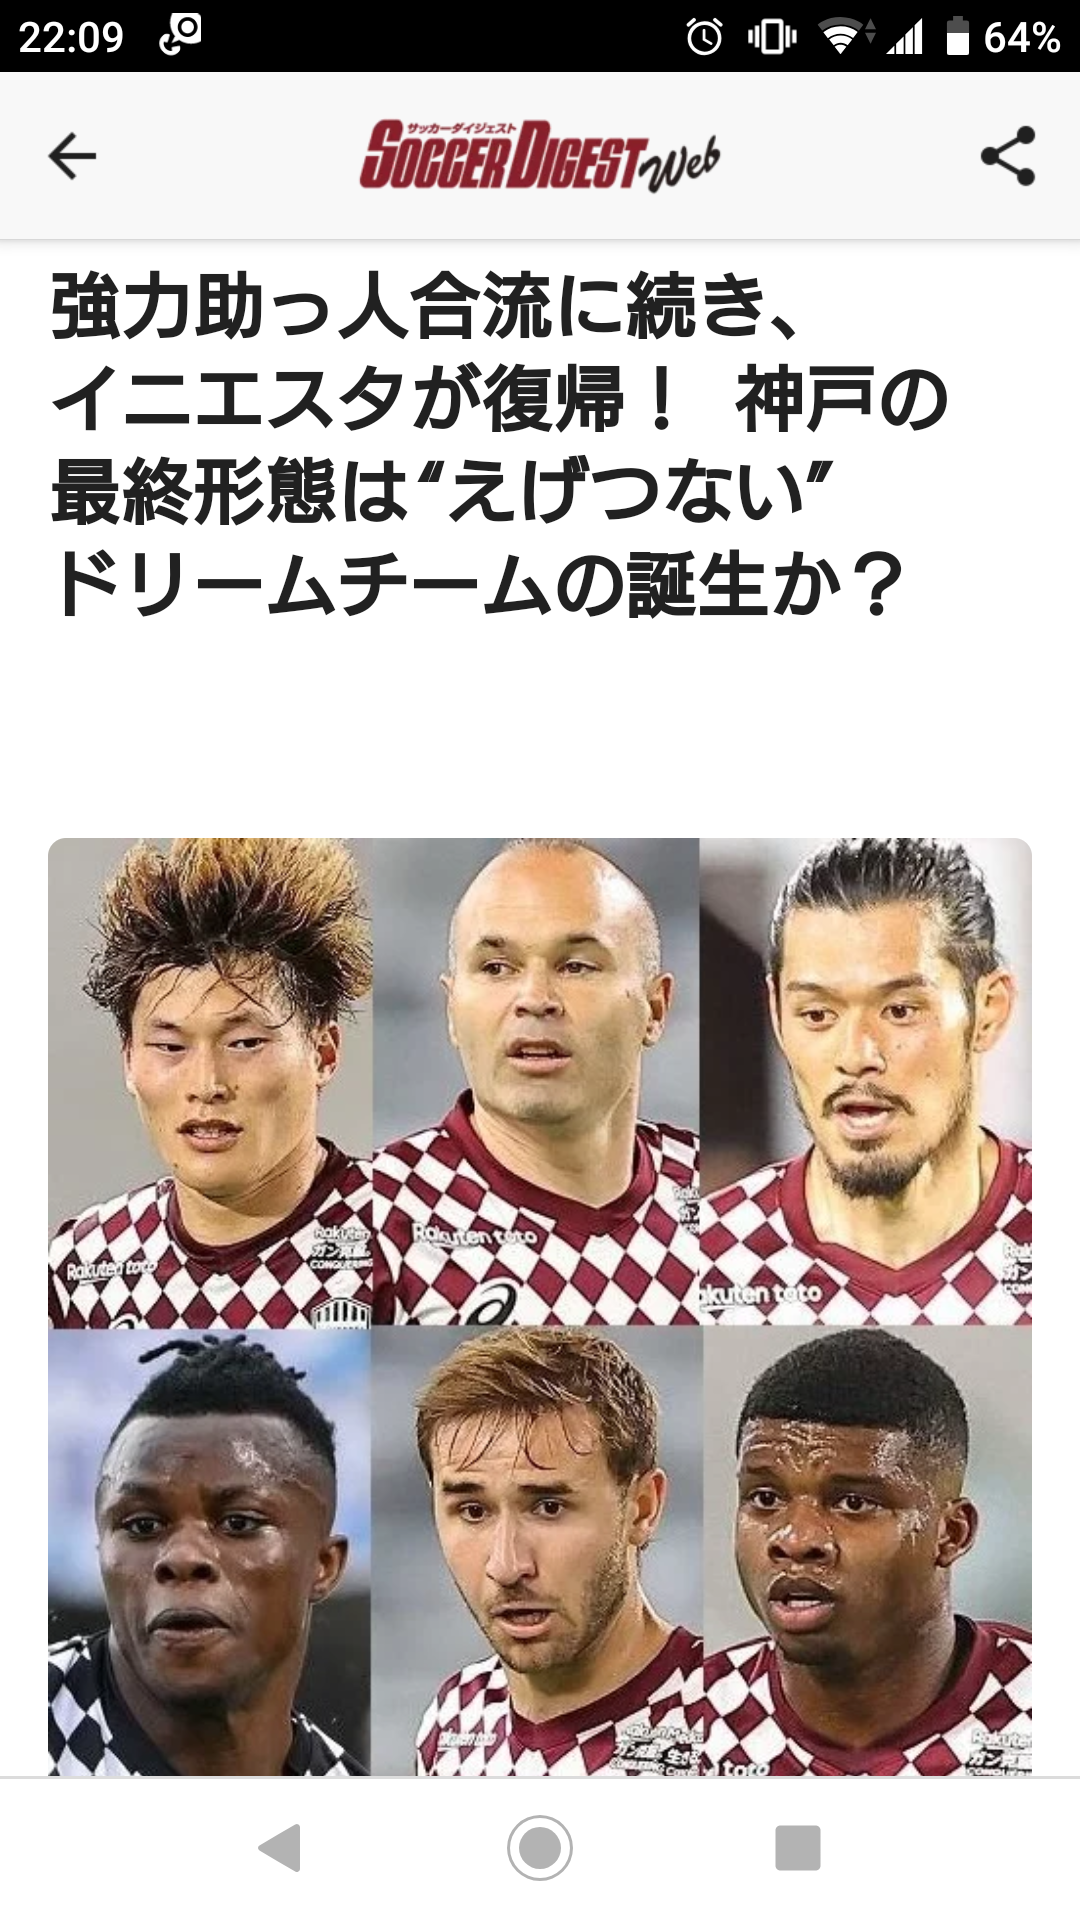Tap the back arrow icon
The height and width of the screenshot is (1920, 1080).
point(72,156)
